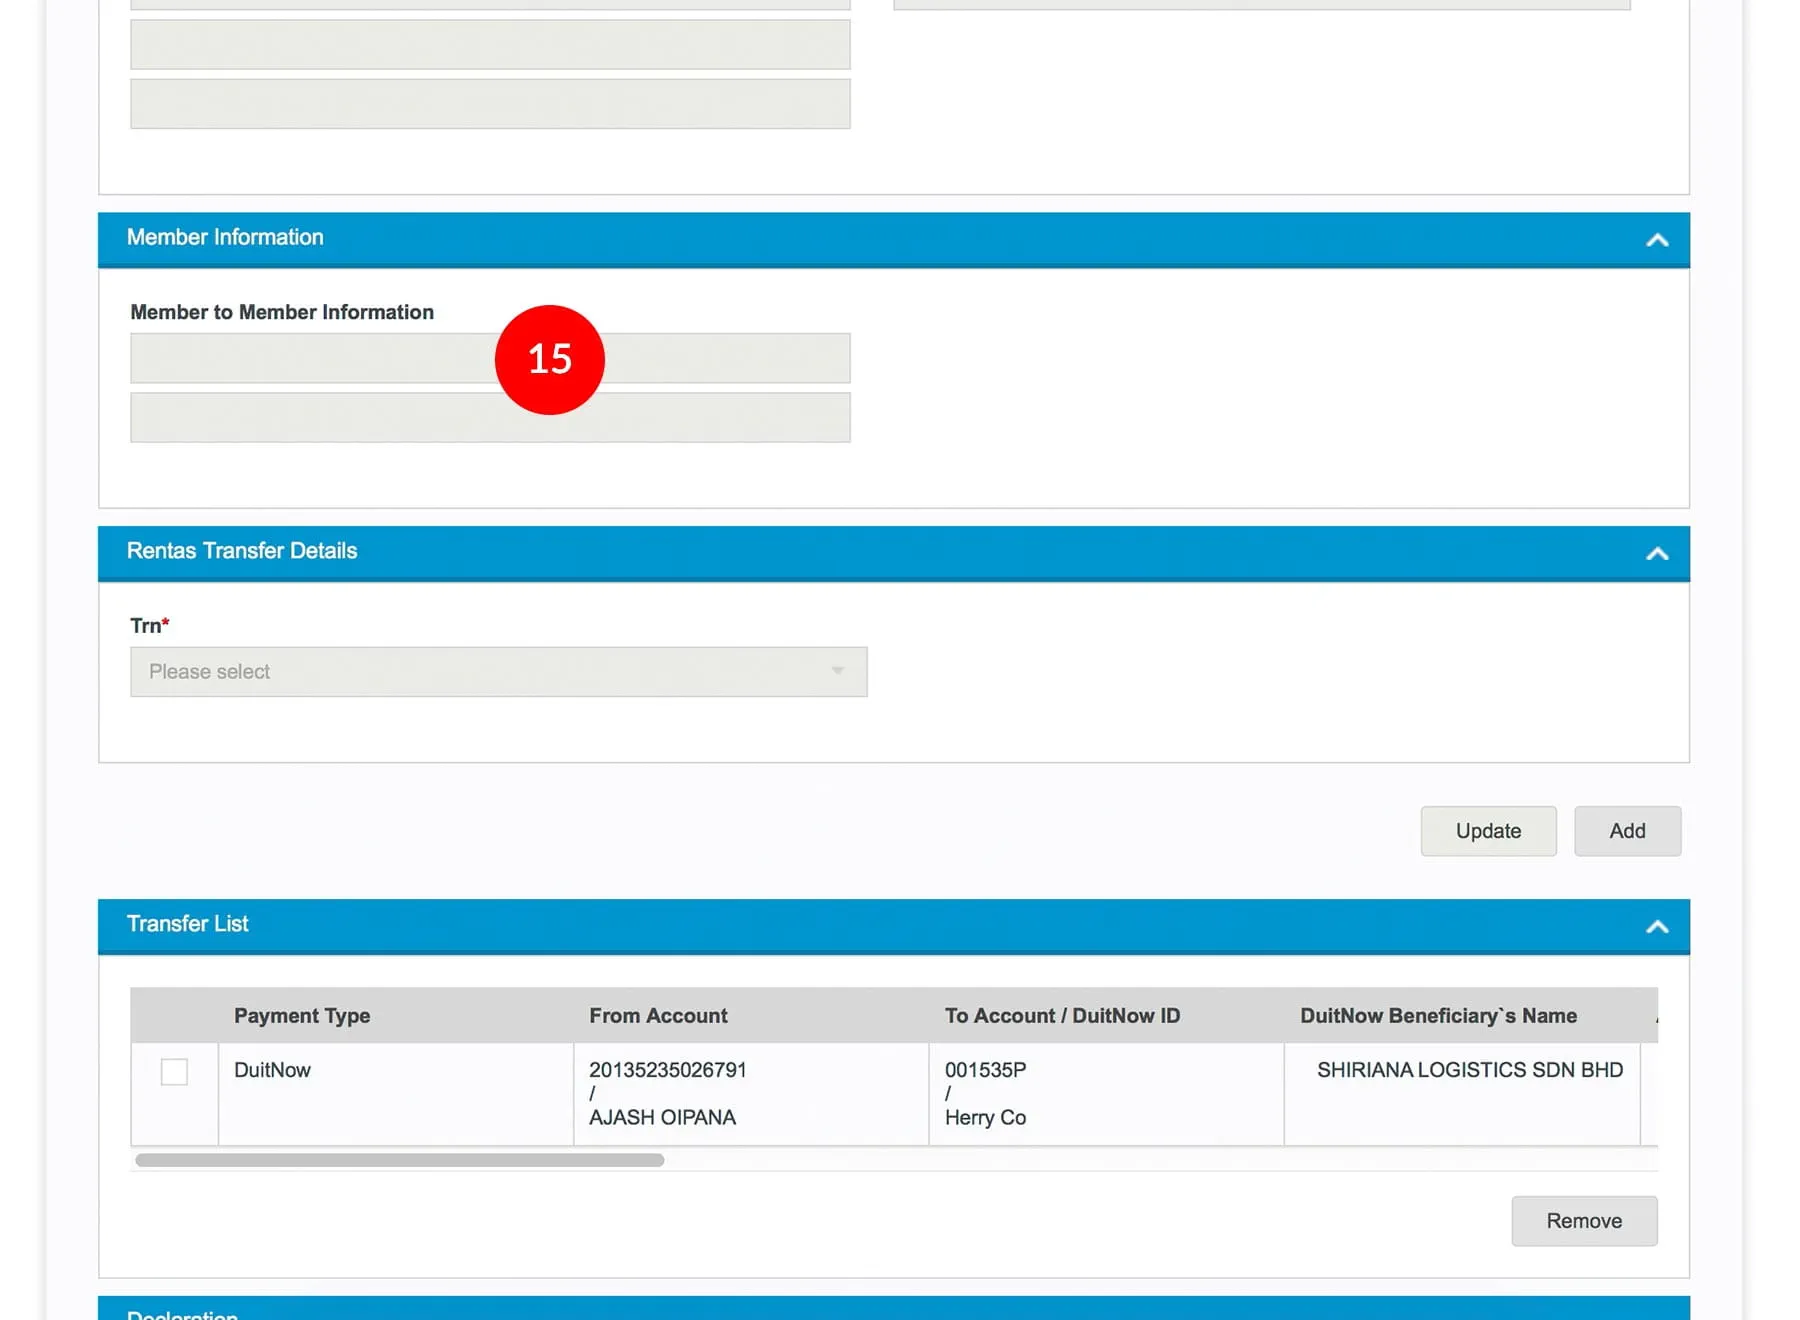The image size is (1800, 1320).
Task: Open the Trn 'Please select' dropdown
Action: click(x=498, y=672)
